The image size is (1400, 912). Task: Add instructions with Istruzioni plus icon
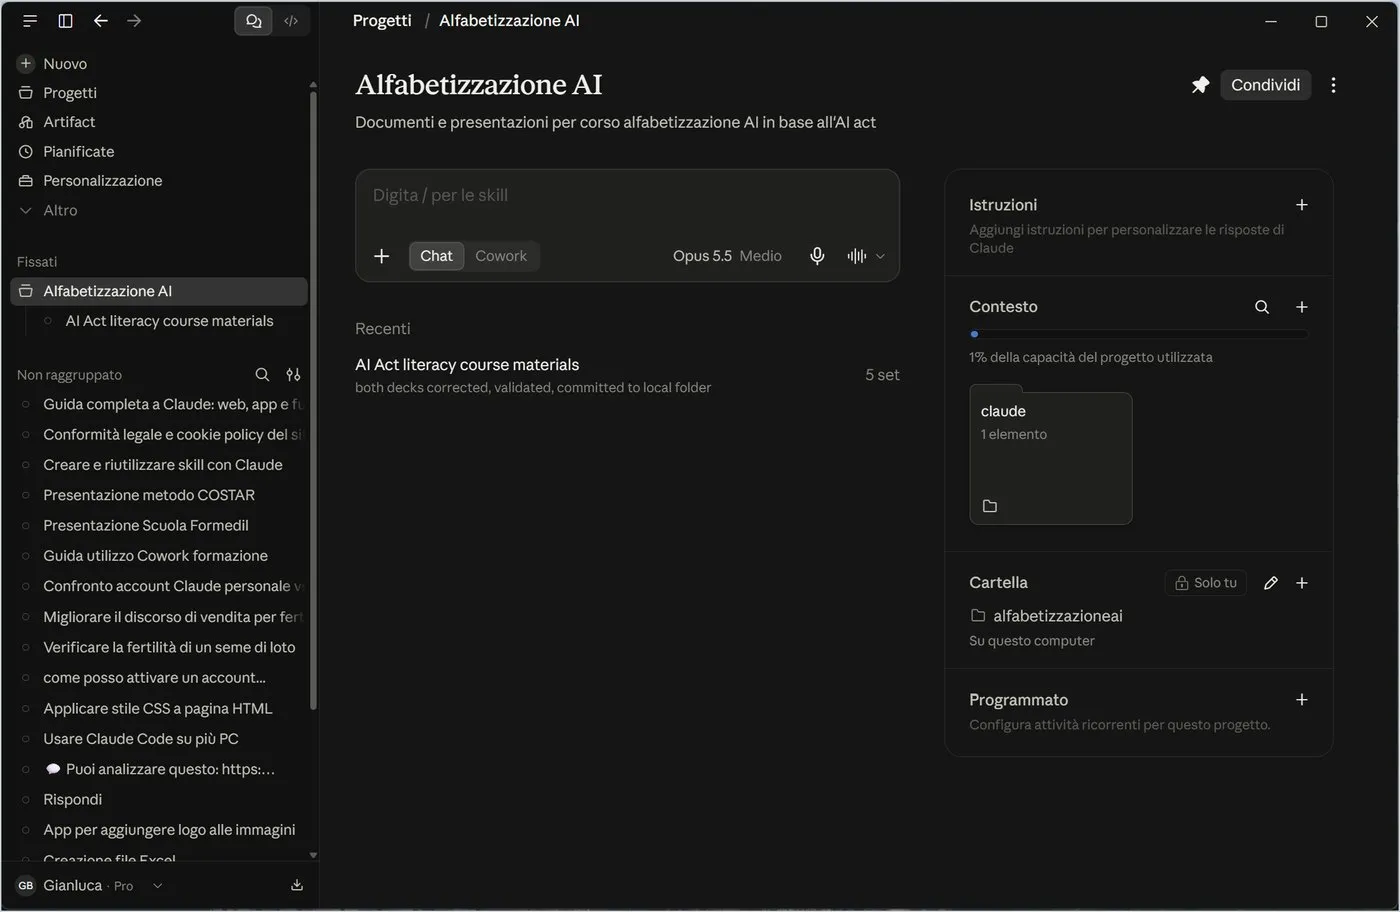tap(1302, 205)
